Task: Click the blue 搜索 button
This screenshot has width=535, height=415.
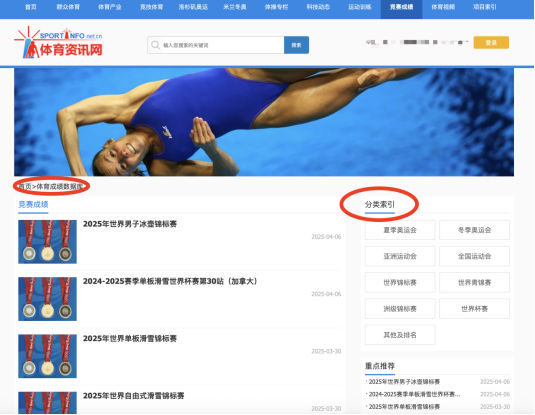Action: [296, 45]
